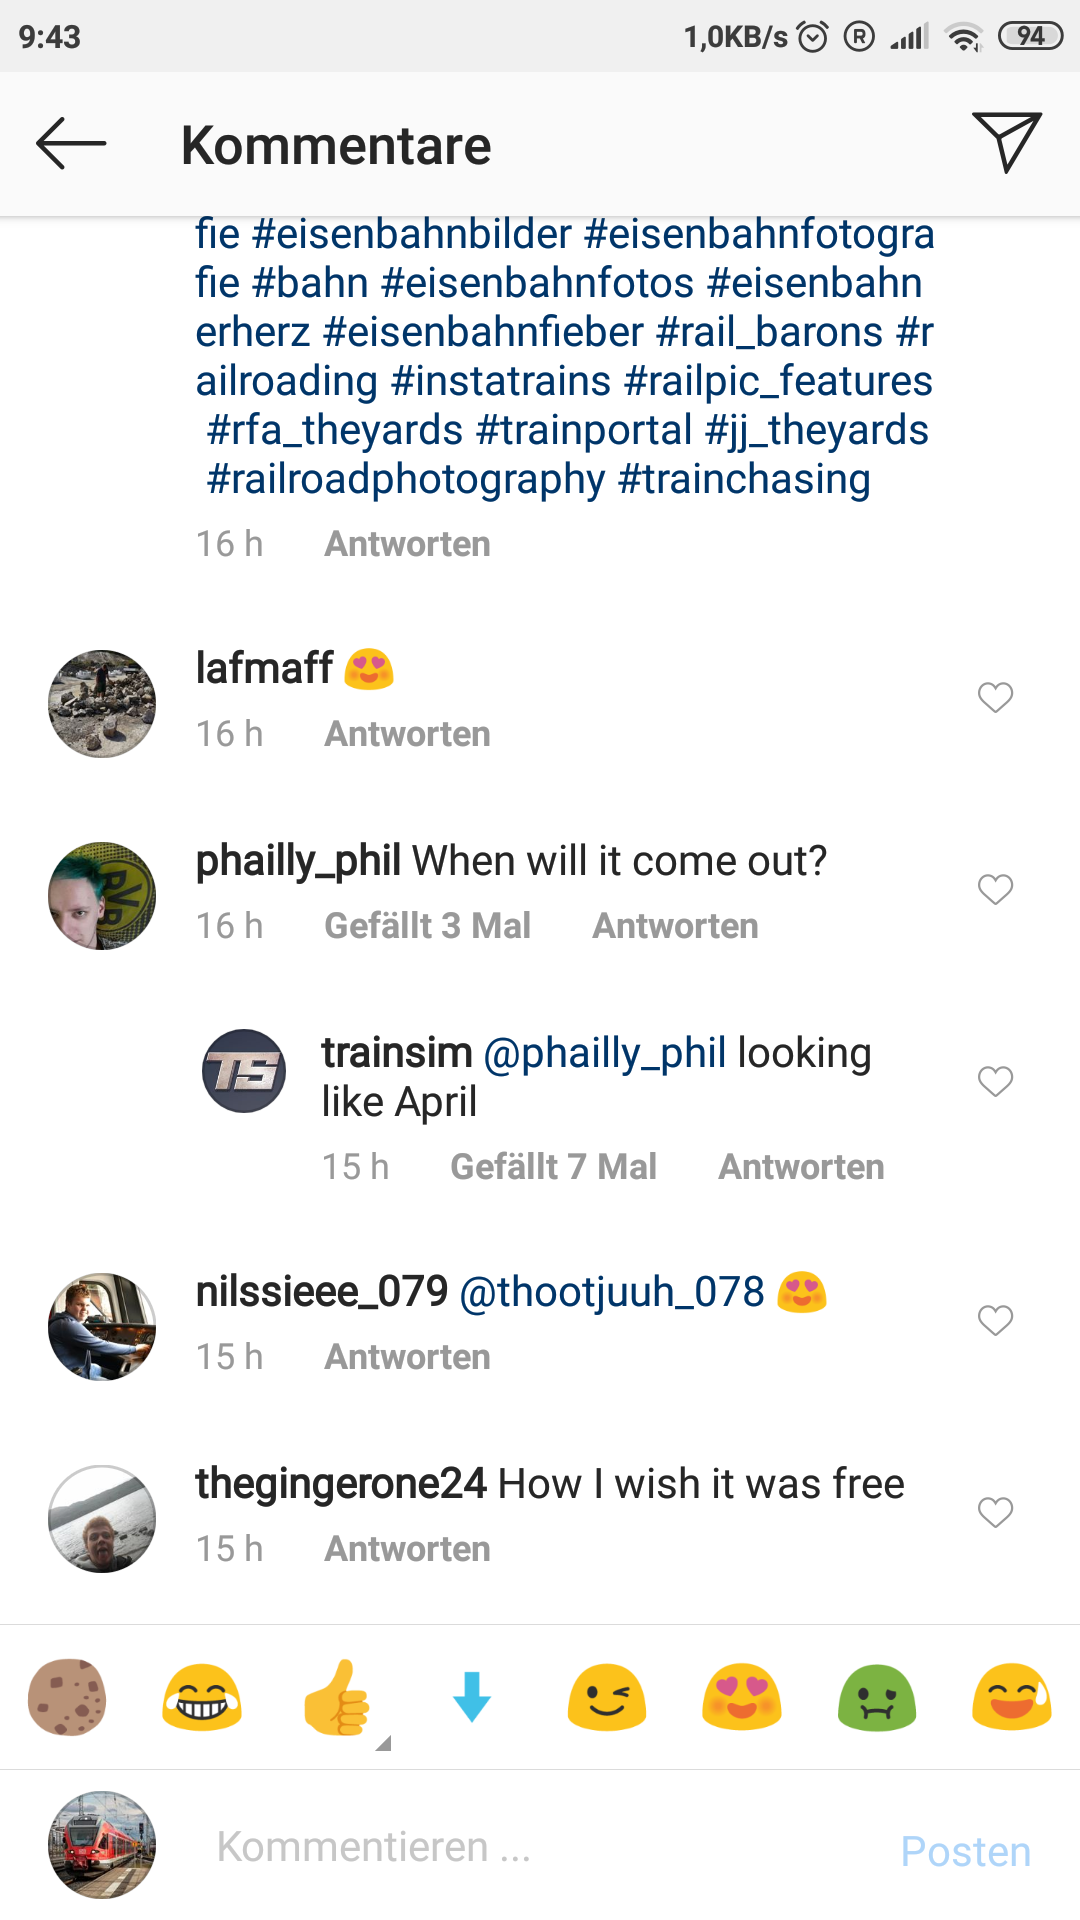The width and height of the screenshot is (1080, 1920).
Task: View likes on trainsim's reply
Action: 553,1167
